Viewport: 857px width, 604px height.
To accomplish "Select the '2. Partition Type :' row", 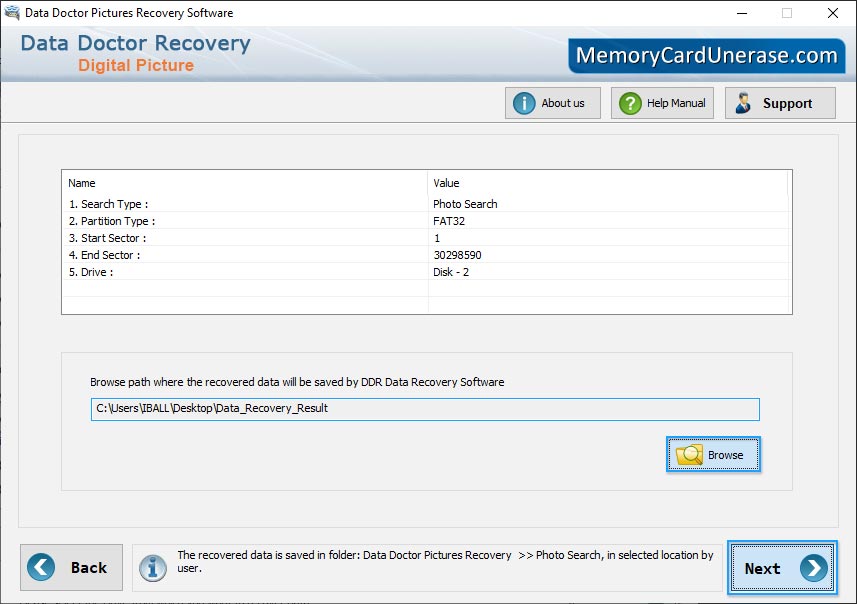I will tap(426, 221).
